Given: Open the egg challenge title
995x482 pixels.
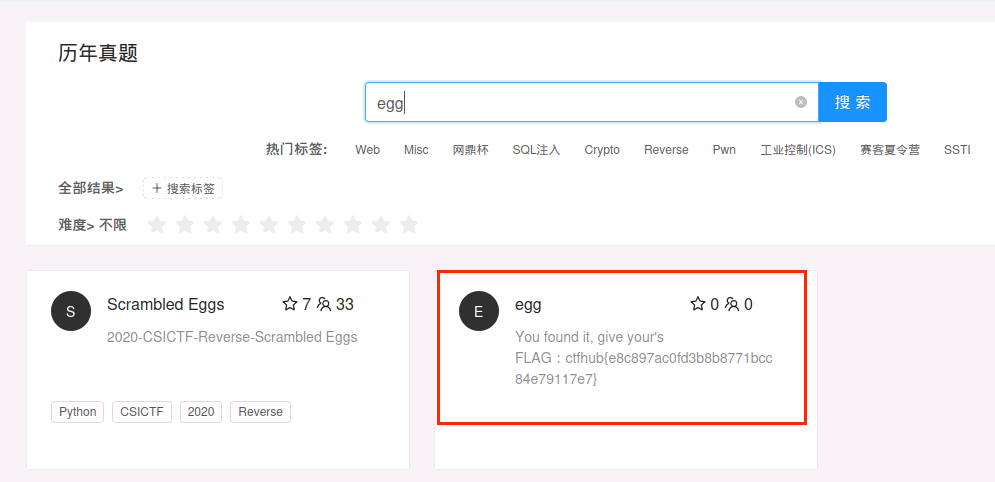Looking at the screenshot, I should (528, 306).
